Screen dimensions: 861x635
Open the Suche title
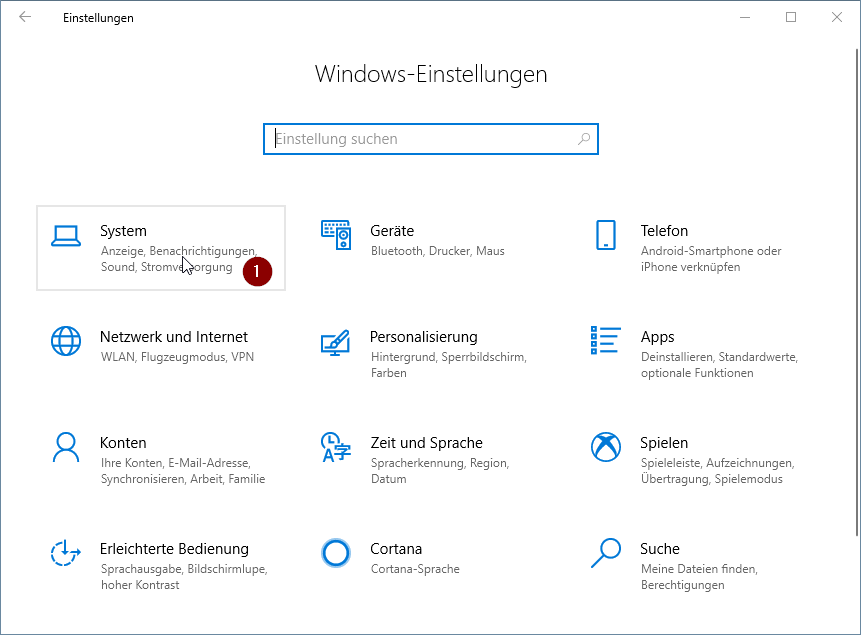pyautogui.click(x=659, y=549)
